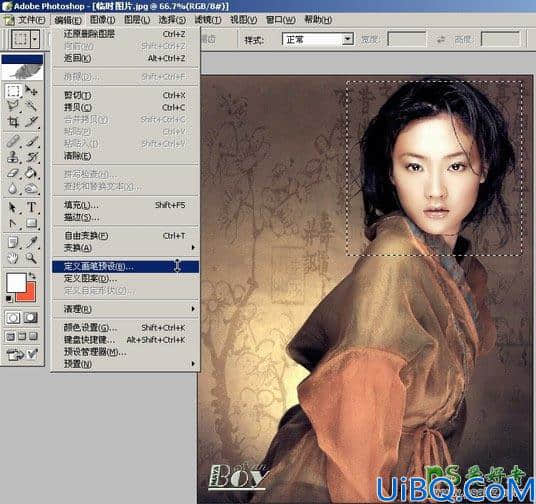536x504 pixels.
Task: Select the Clone Stamp tool
Action: tap(13, 157)
